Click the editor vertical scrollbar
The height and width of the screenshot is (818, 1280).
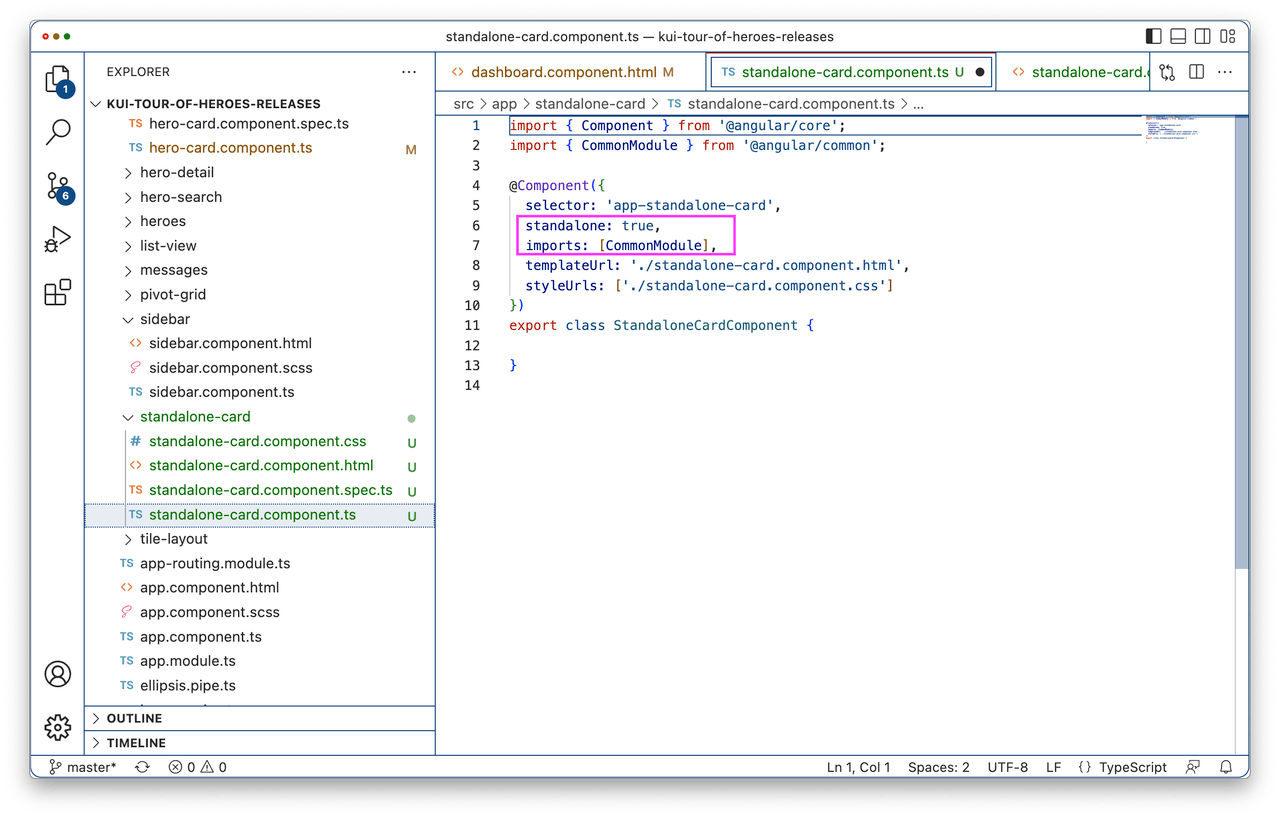coord(1242,340)
